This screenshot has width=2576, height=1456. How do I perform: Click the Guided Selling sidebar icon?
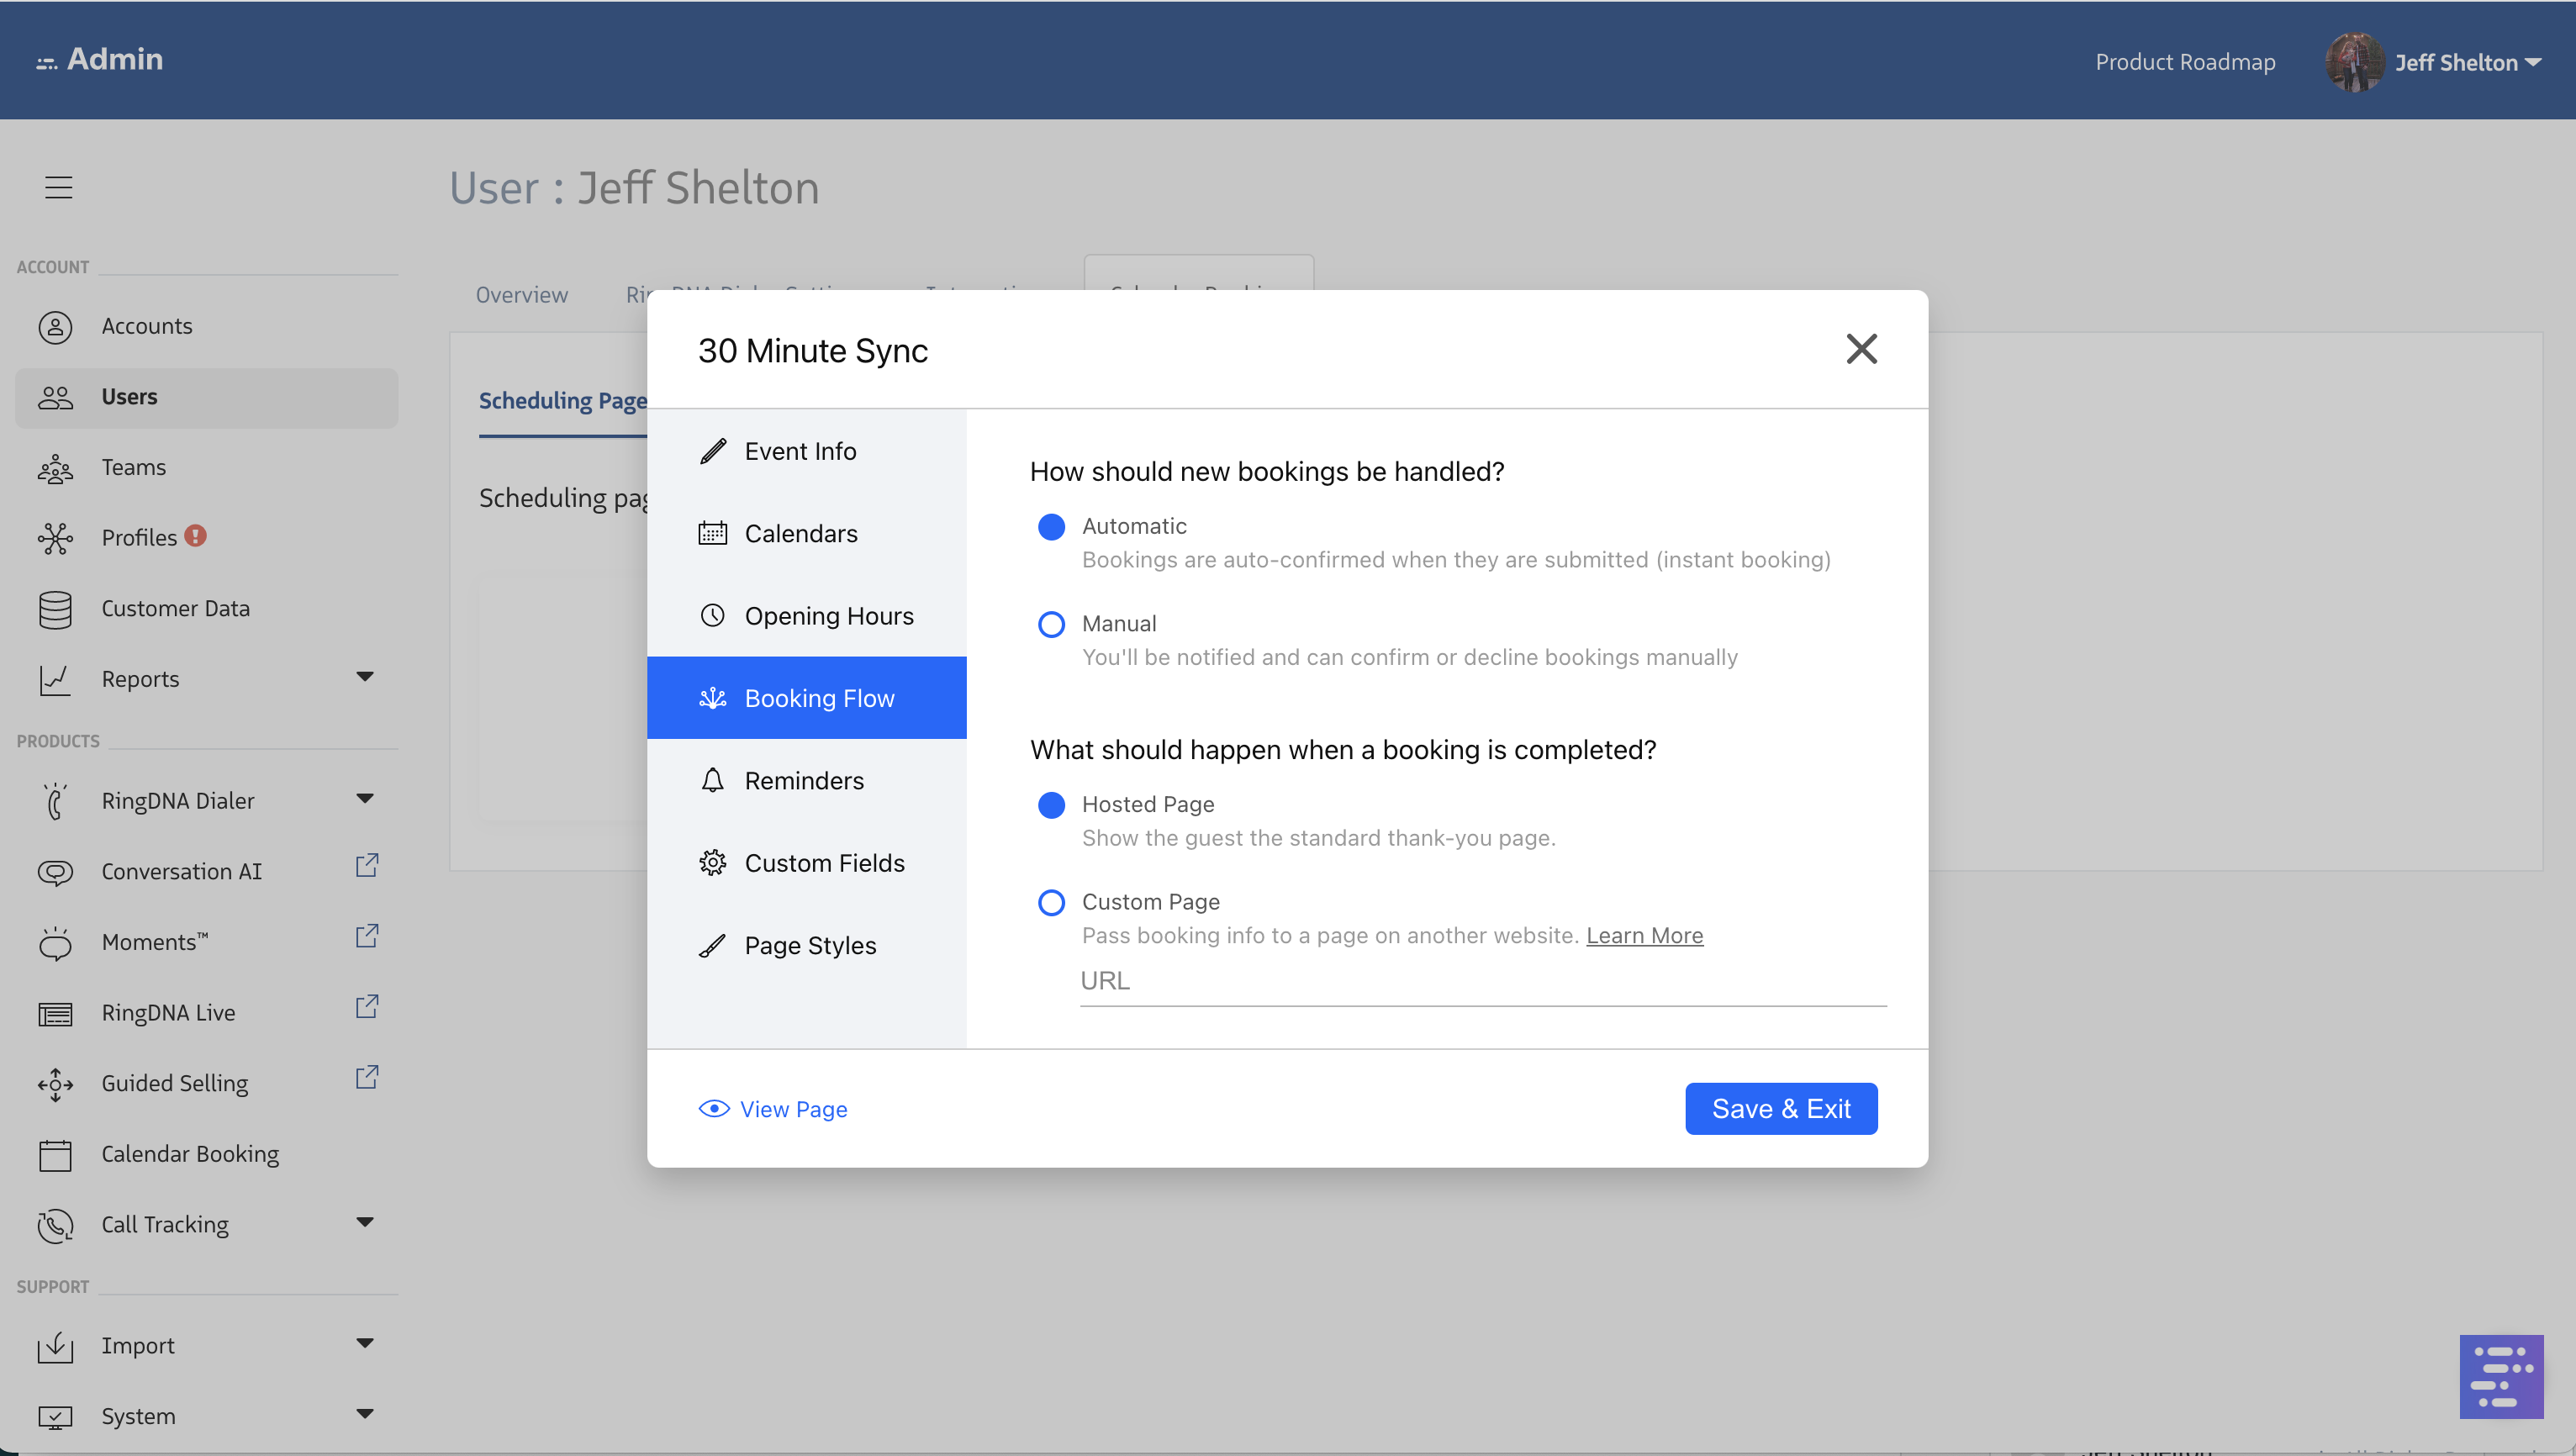click(55, 1084)
